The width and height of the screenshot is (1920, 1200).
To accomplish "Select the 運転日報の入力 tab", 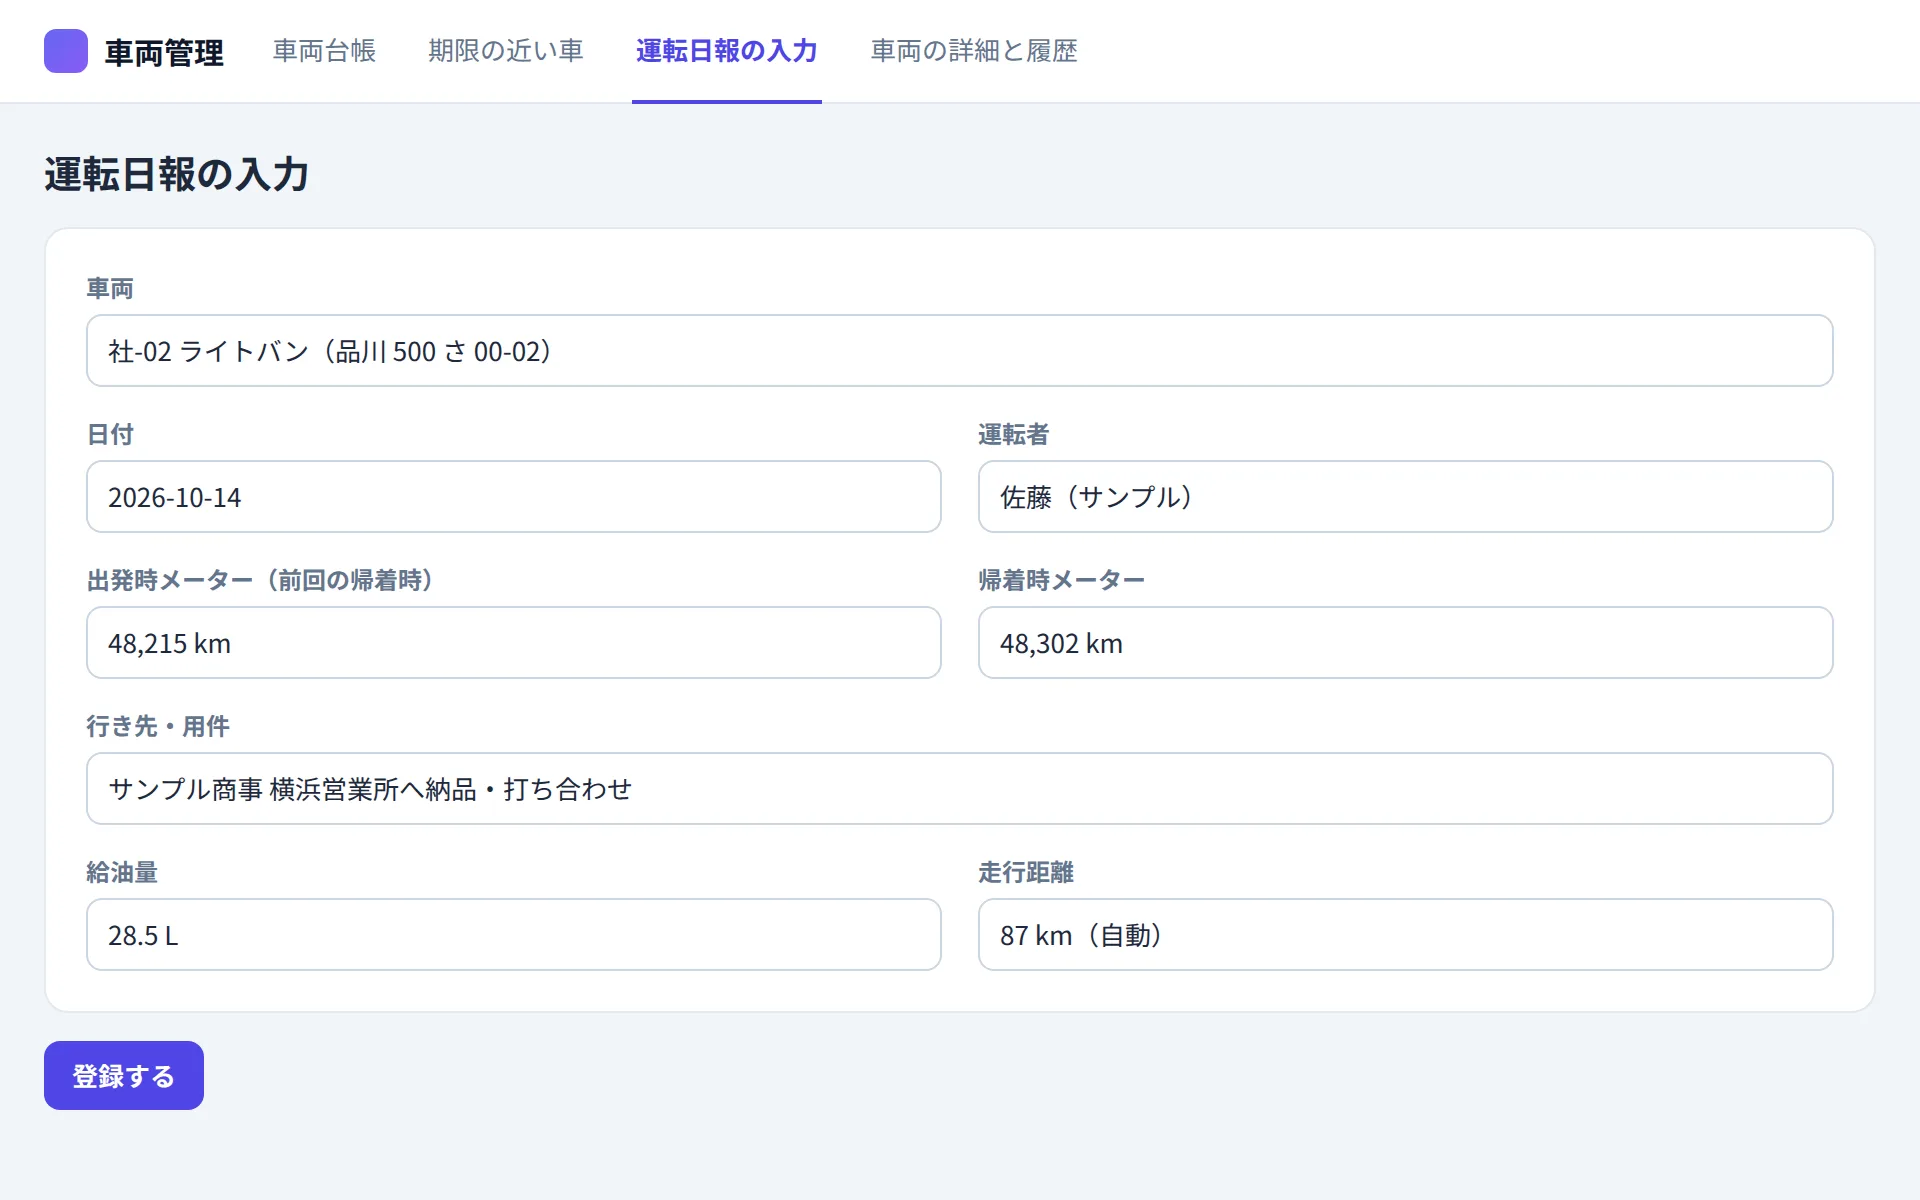I will 726,51.
